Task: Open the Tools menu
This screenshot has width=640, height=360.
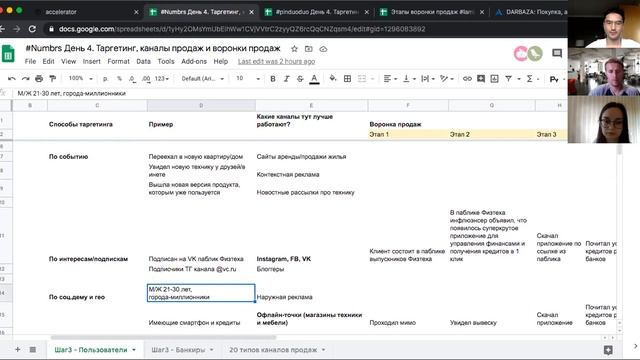Action: pyautogui.click(x=166, y=61)
